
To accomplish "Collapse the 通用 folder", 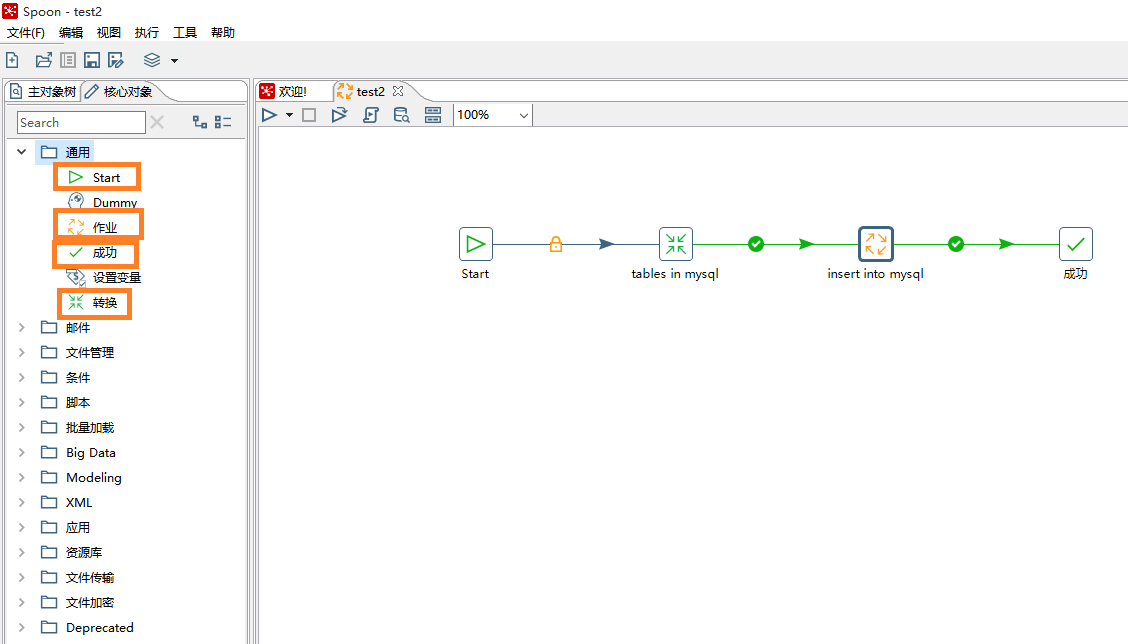I will [22, 152].
